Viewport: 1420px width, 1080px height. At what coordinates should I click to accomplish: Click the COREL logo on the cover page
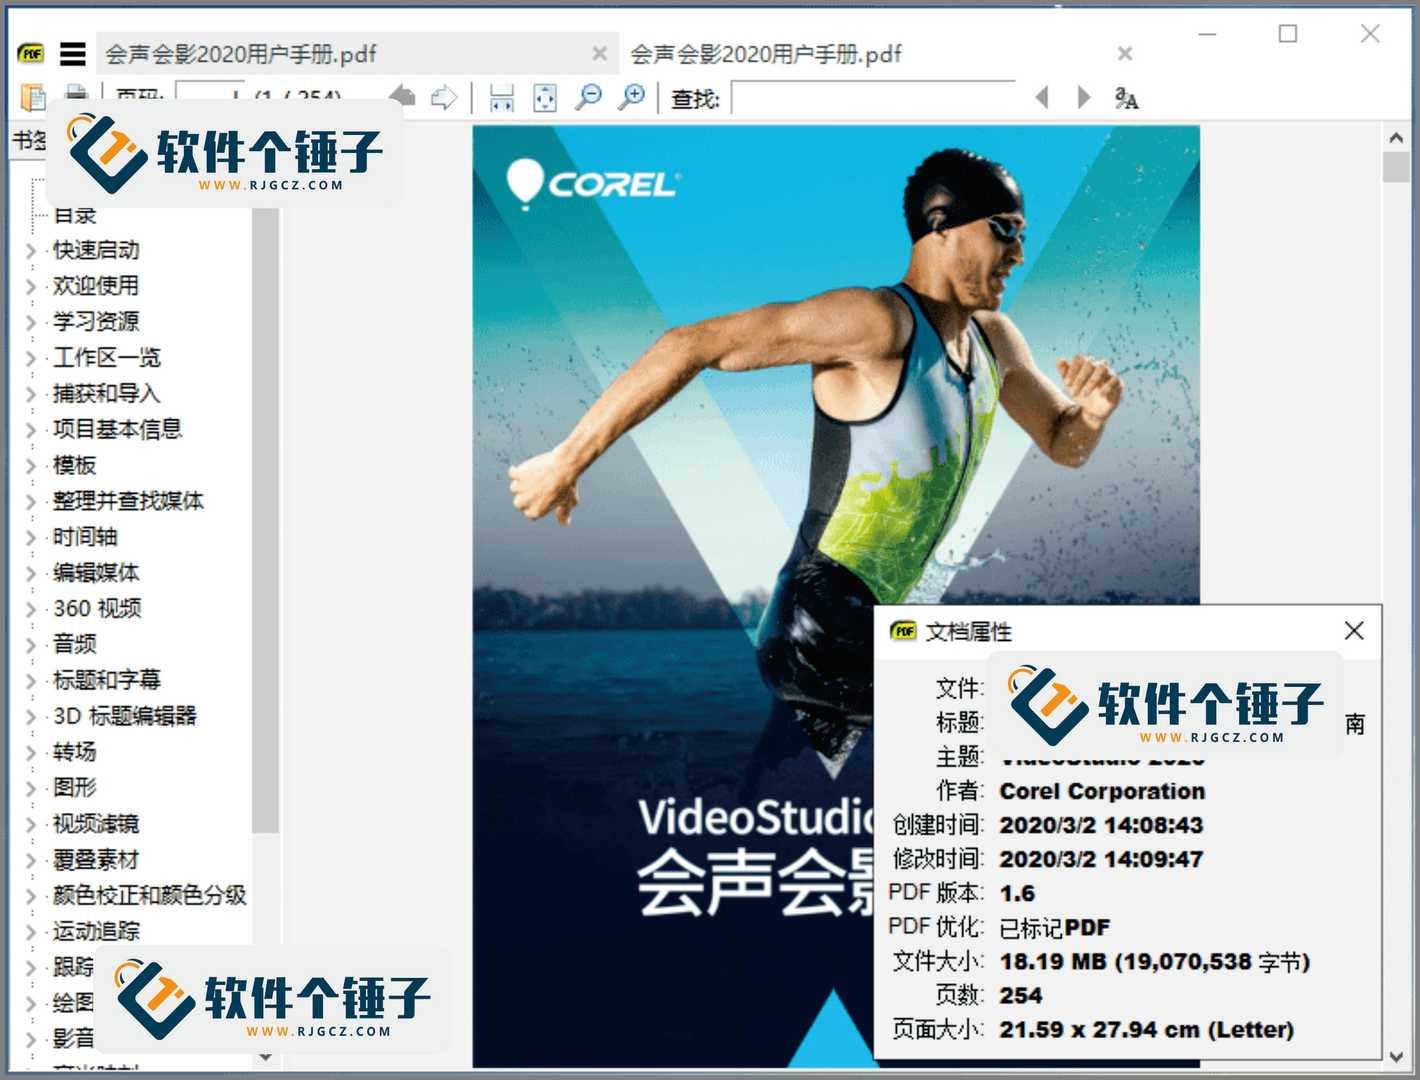click(593, 183)
